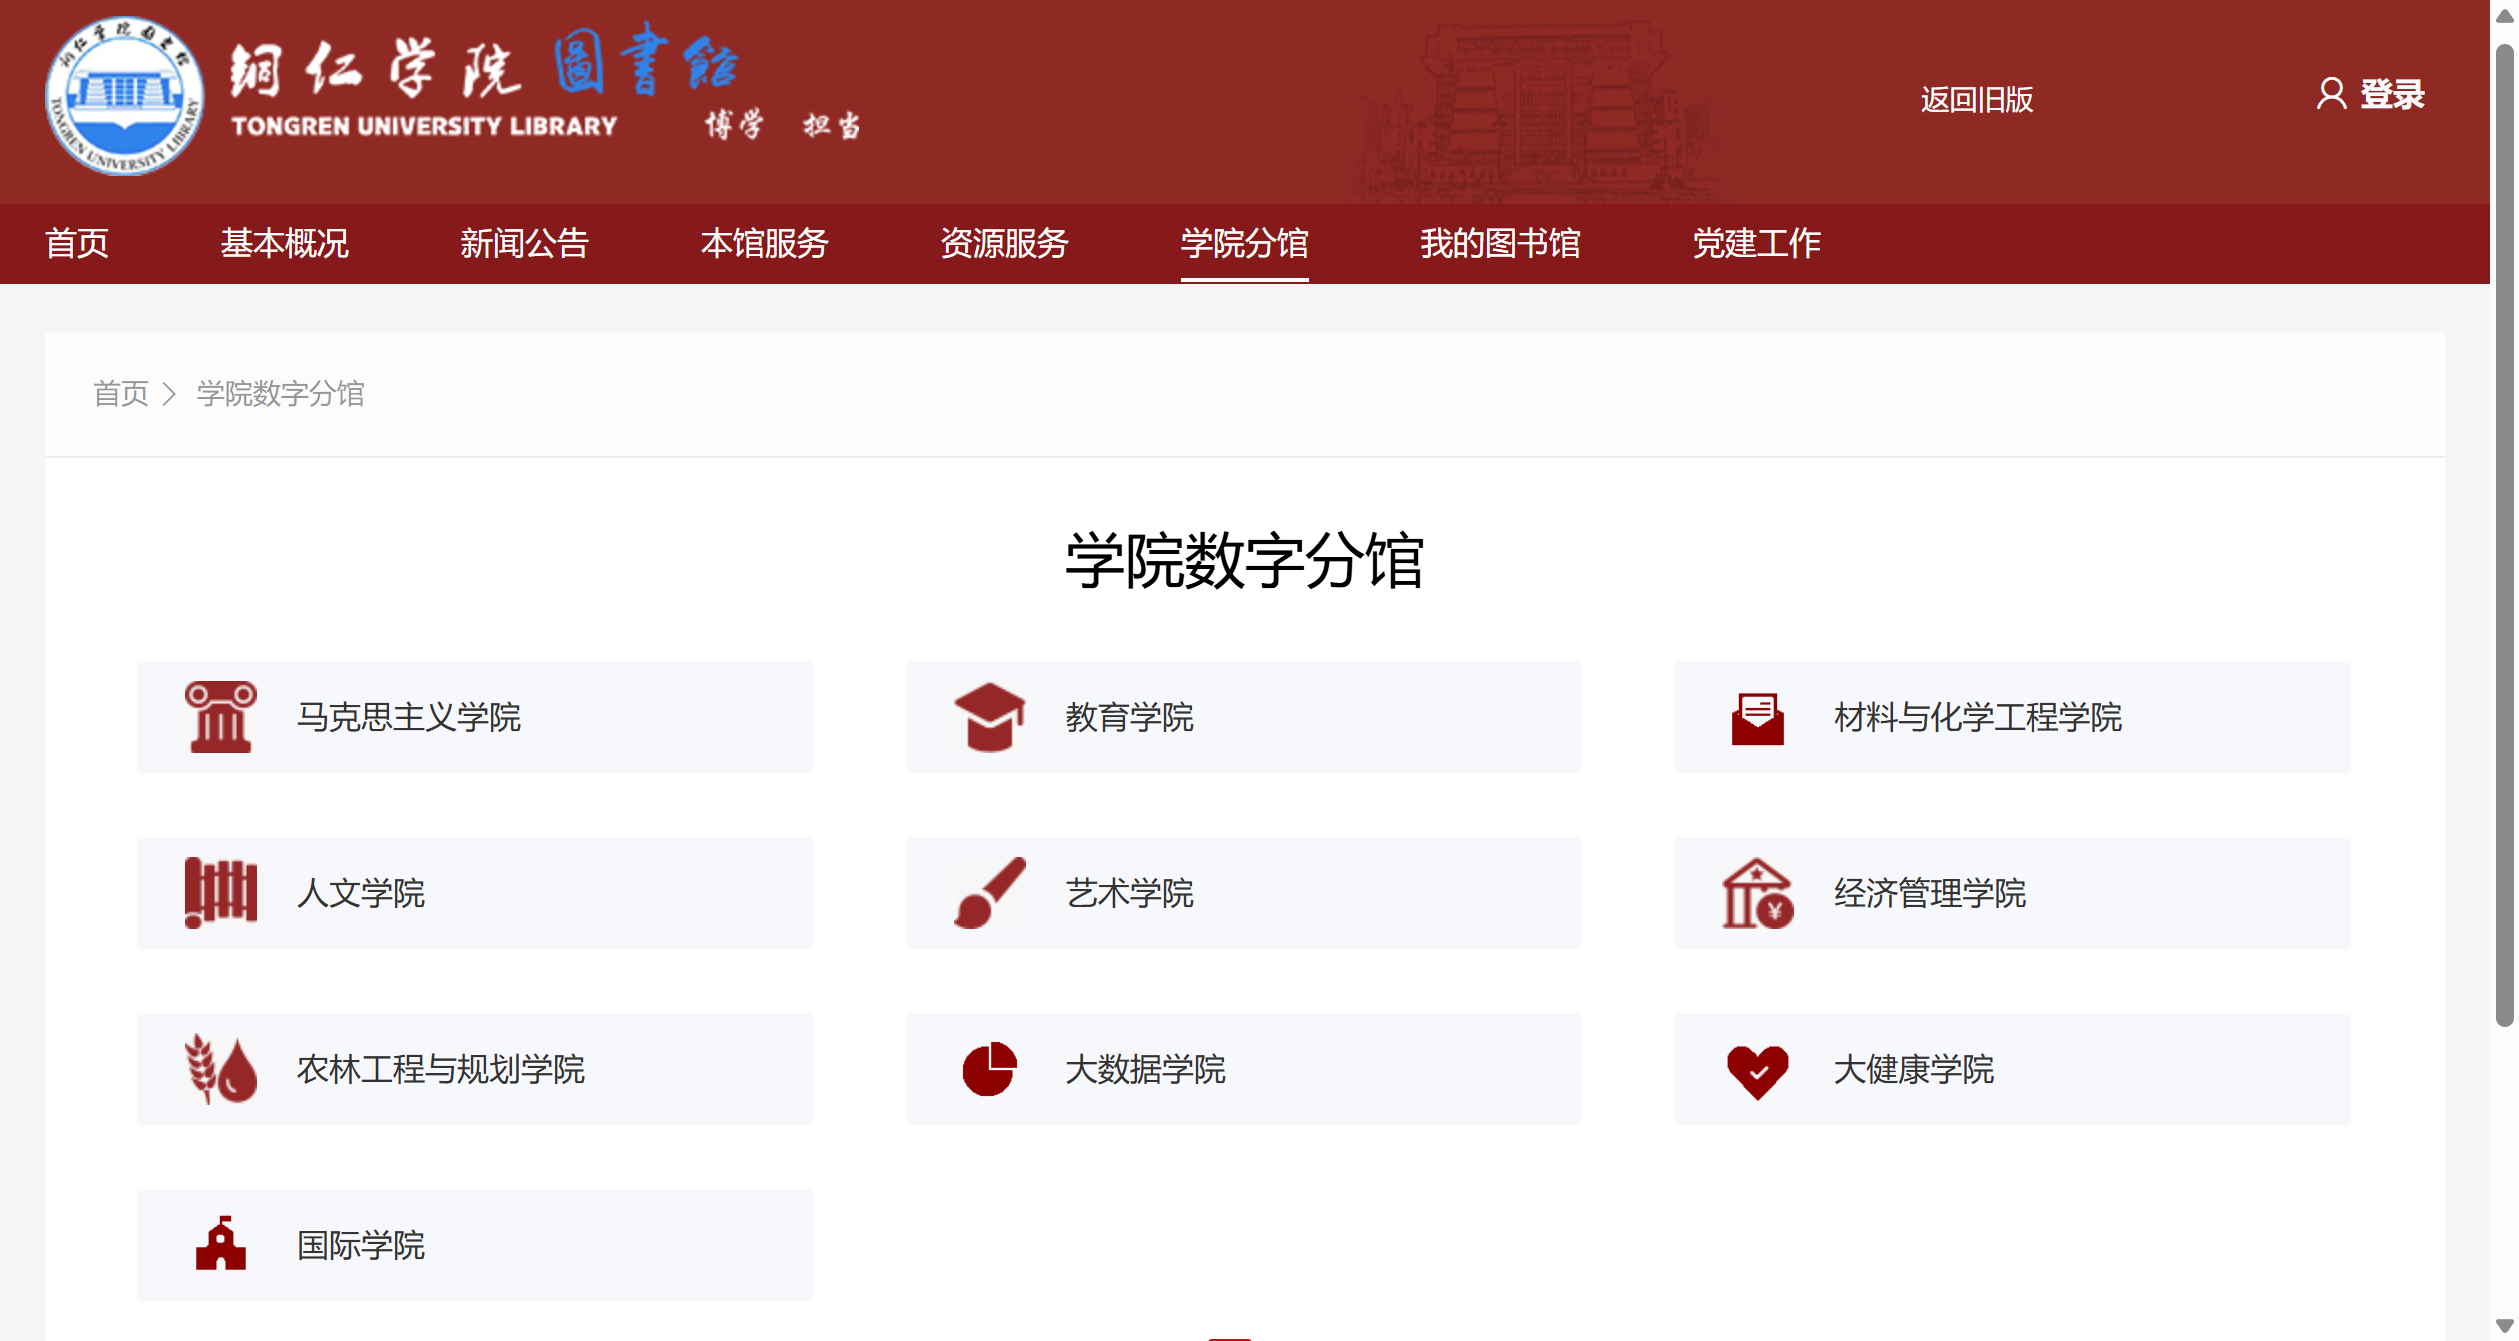Screen dimensions: 2519x1341
Task: Click the Tongren University Library logo
Action: point(124,96)
